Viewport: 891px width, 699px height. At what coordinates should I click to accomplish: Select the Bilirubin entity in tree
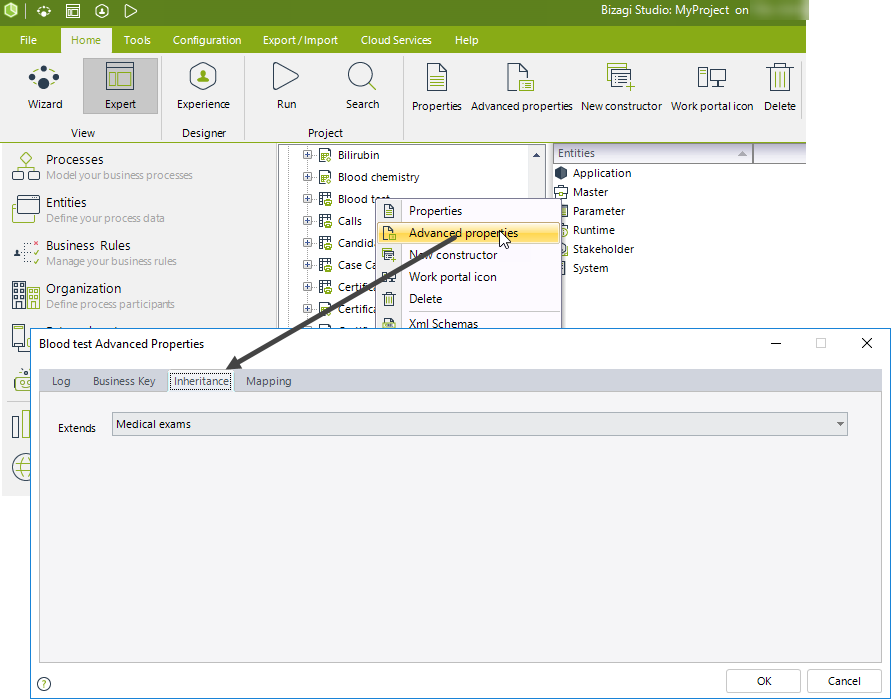(359, 155)
